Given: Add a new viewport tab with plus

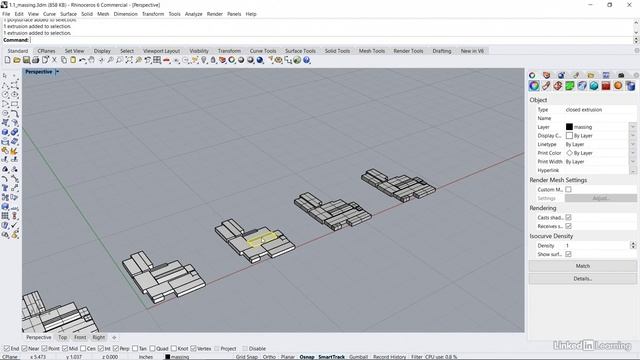Looking at the screenshot, I should 114,338.
